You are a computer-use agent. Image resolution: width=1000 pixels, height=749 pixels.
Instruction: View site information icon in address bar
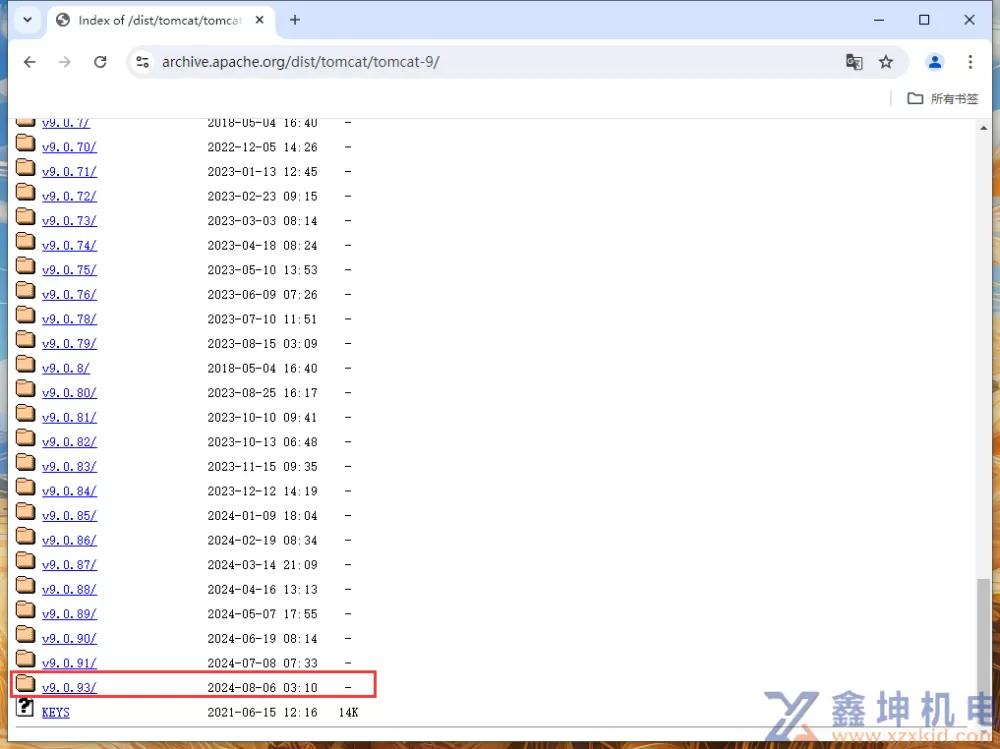(143, 62)
